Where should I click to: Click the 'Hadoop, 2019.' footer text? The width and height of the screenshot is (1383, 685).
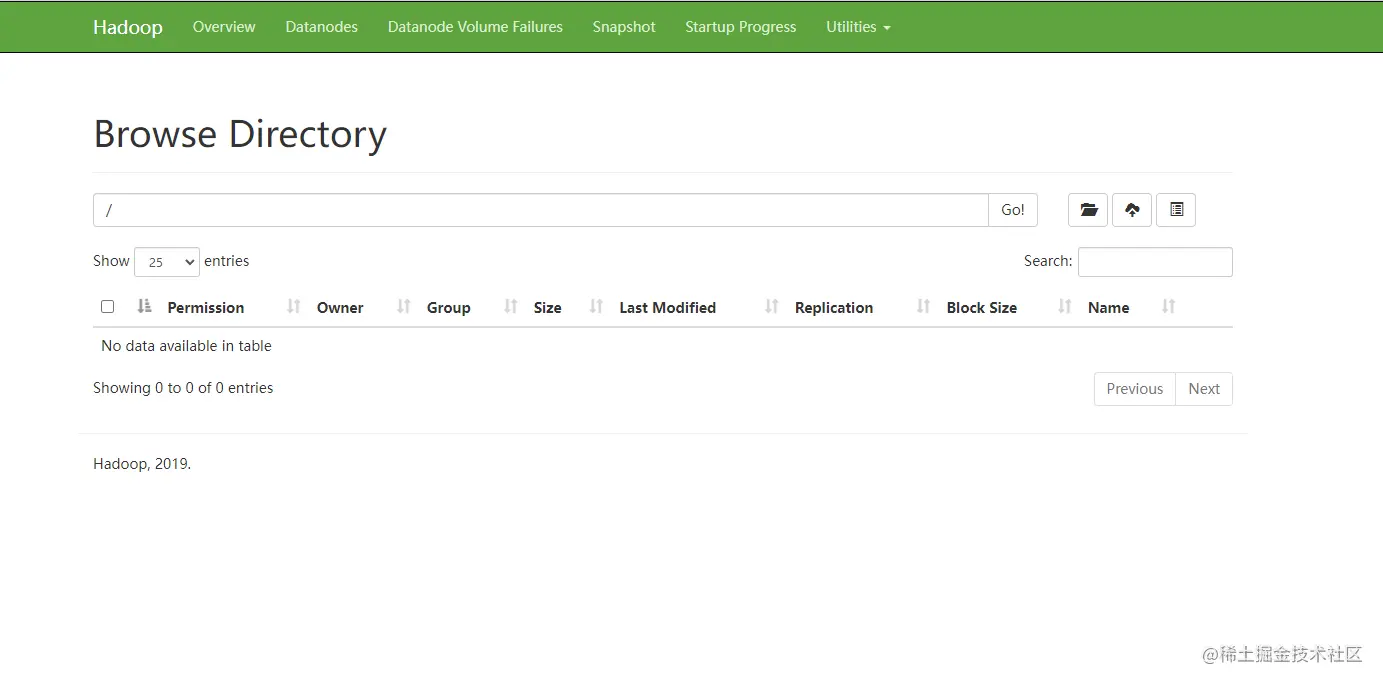[142, 464]
